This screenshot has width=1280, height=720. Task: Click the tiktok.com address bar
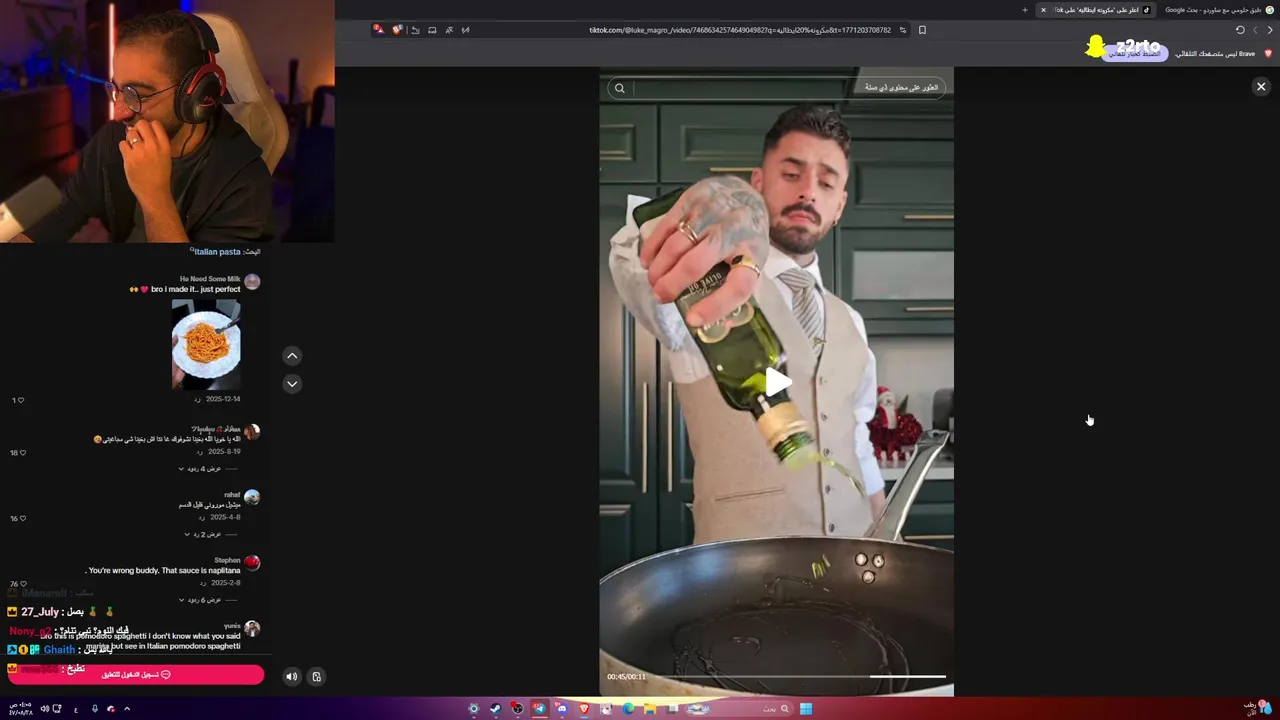click(x=740, y=30)
